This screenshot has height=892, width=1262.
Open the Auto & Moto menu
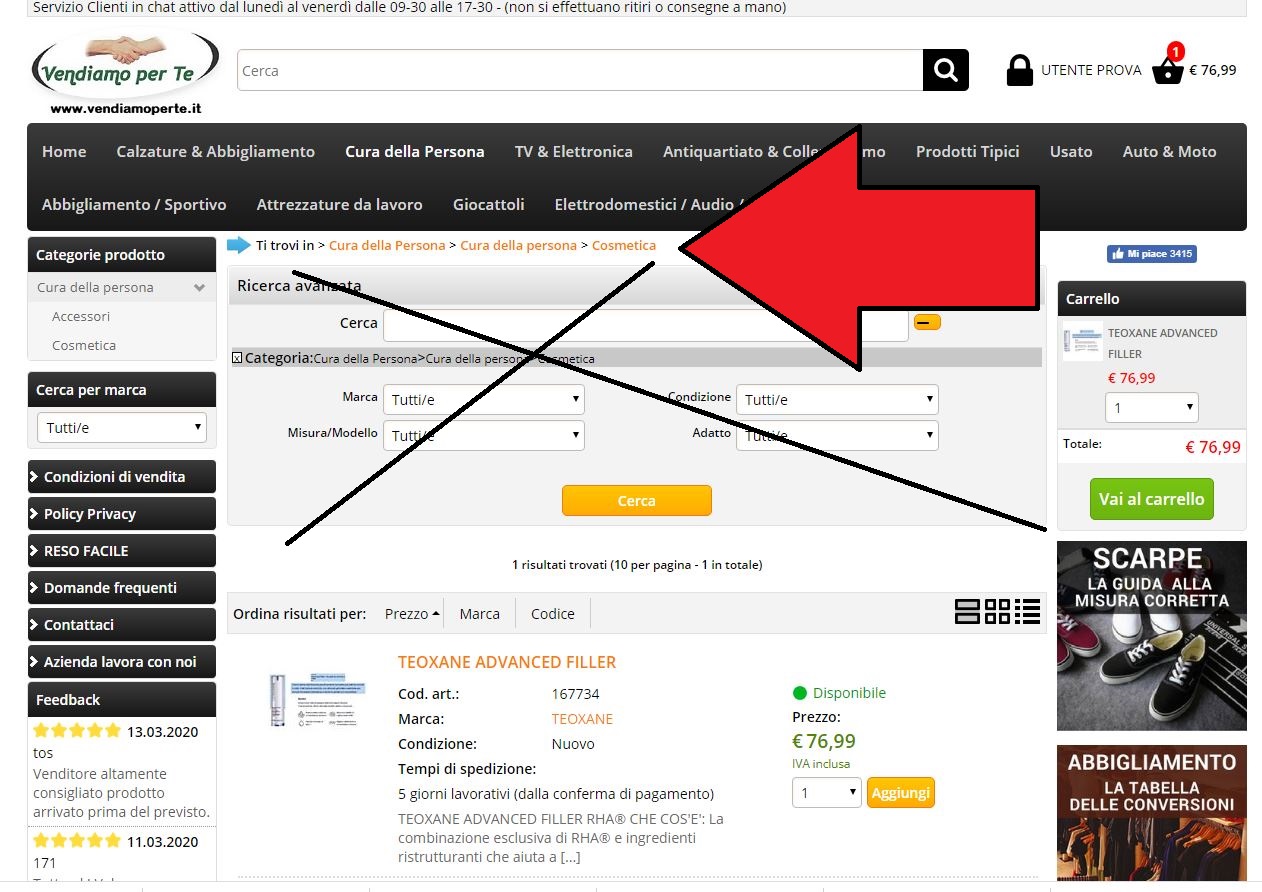(1169, 151)
